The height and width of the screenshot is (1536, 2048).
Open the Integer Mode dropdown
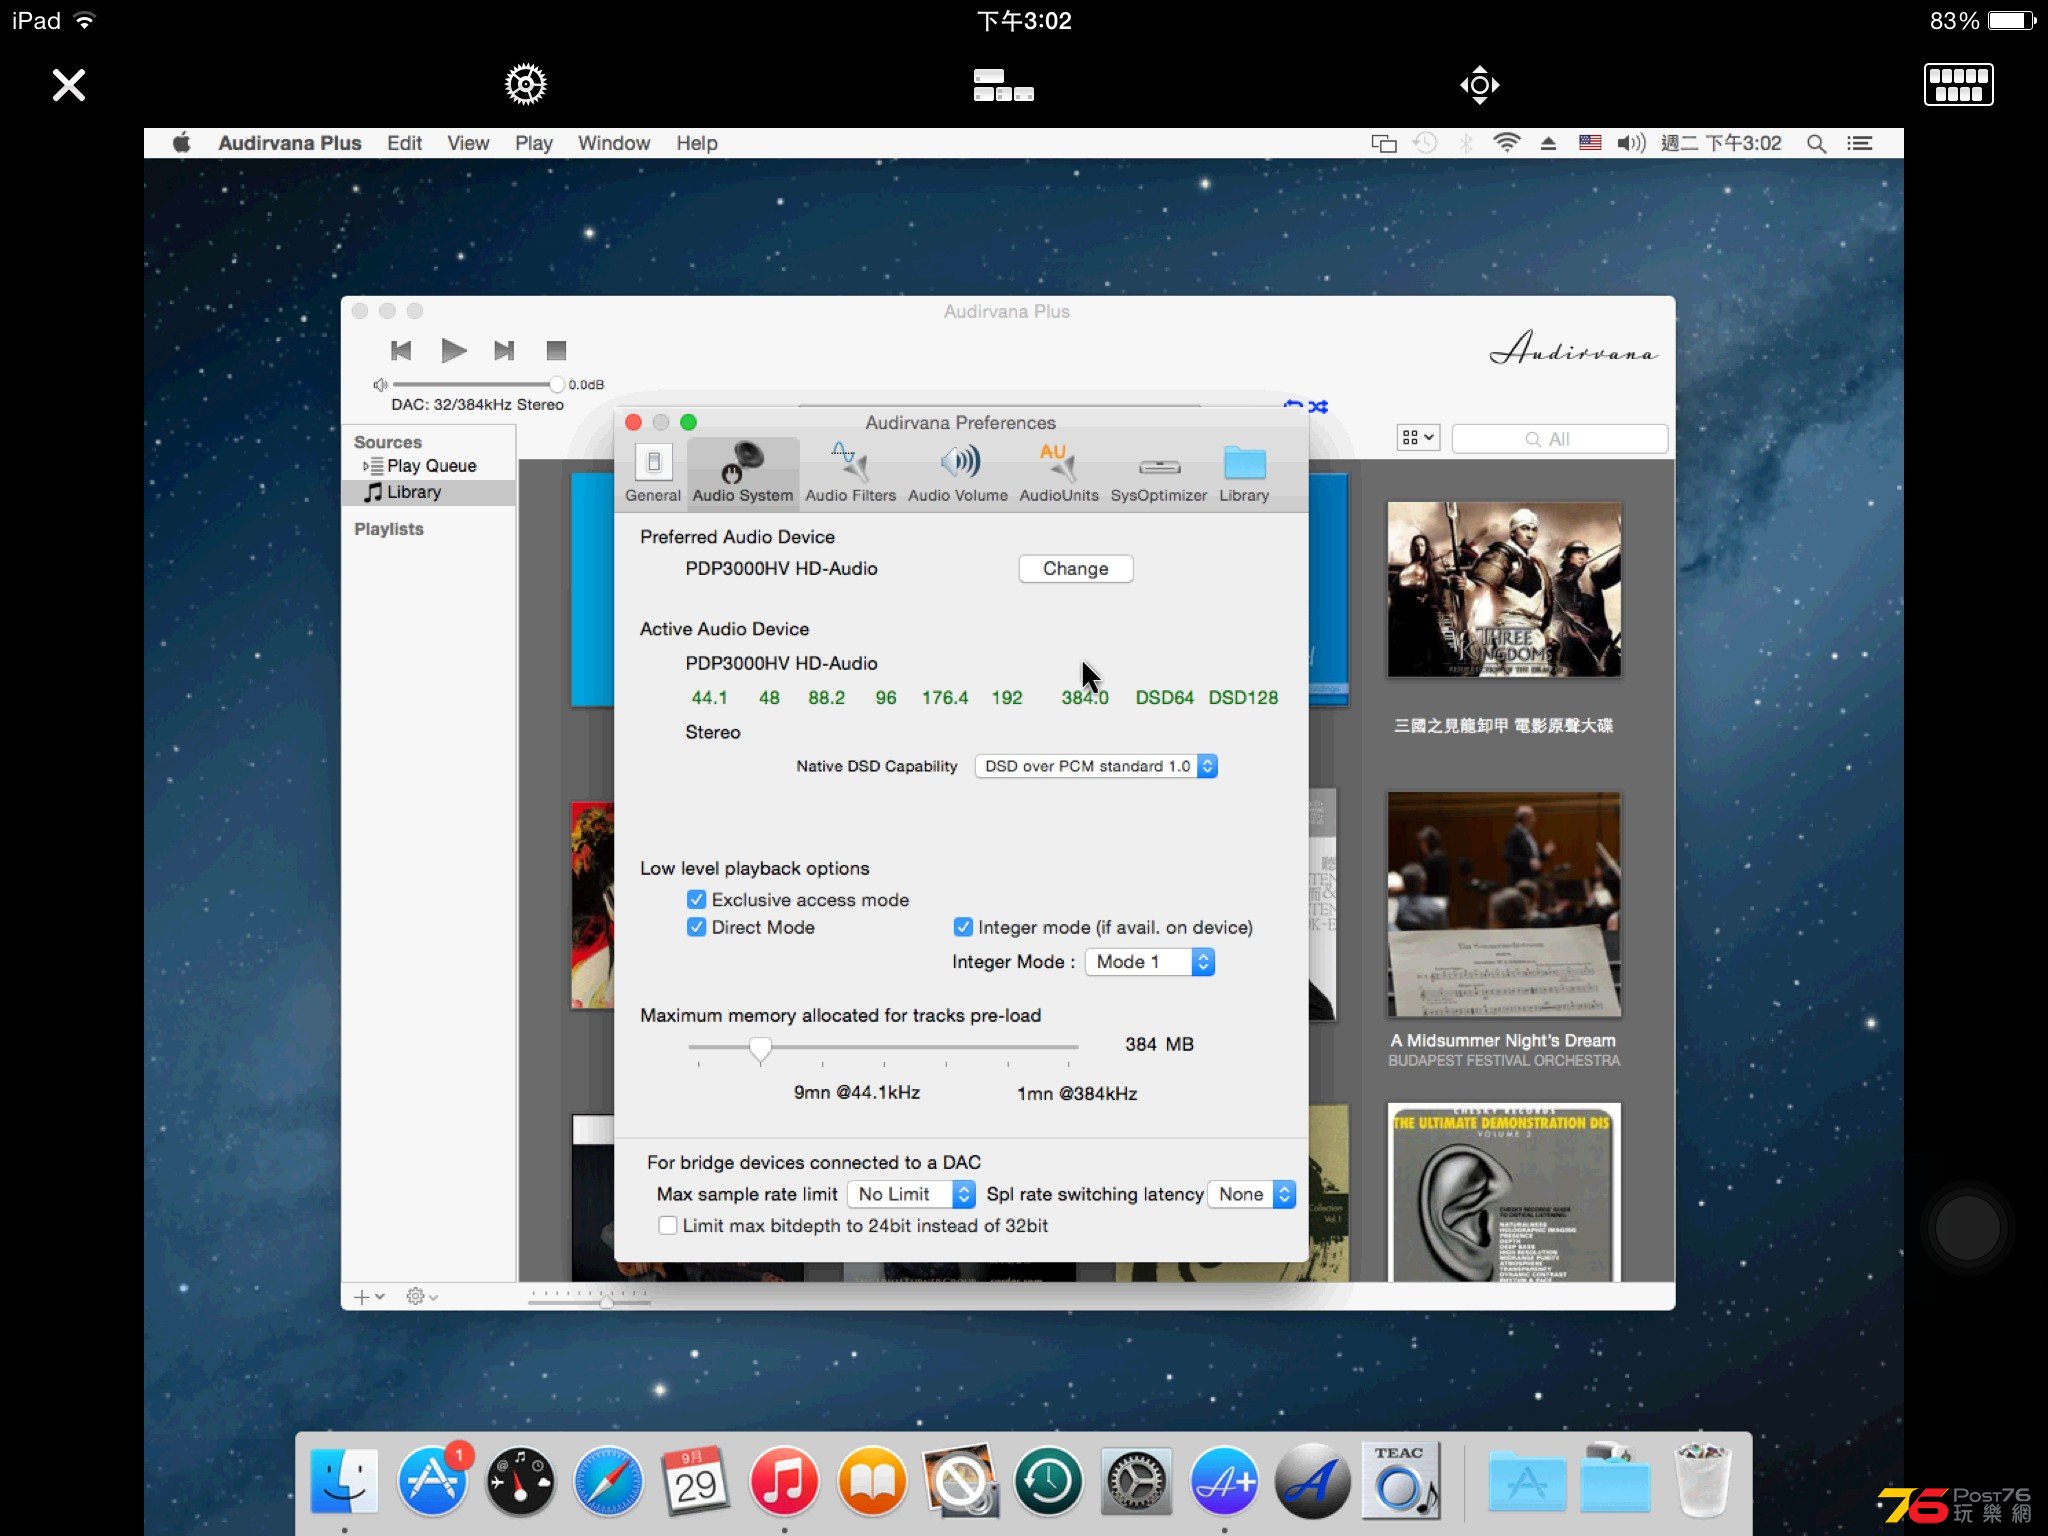[x=1150, y=962]
